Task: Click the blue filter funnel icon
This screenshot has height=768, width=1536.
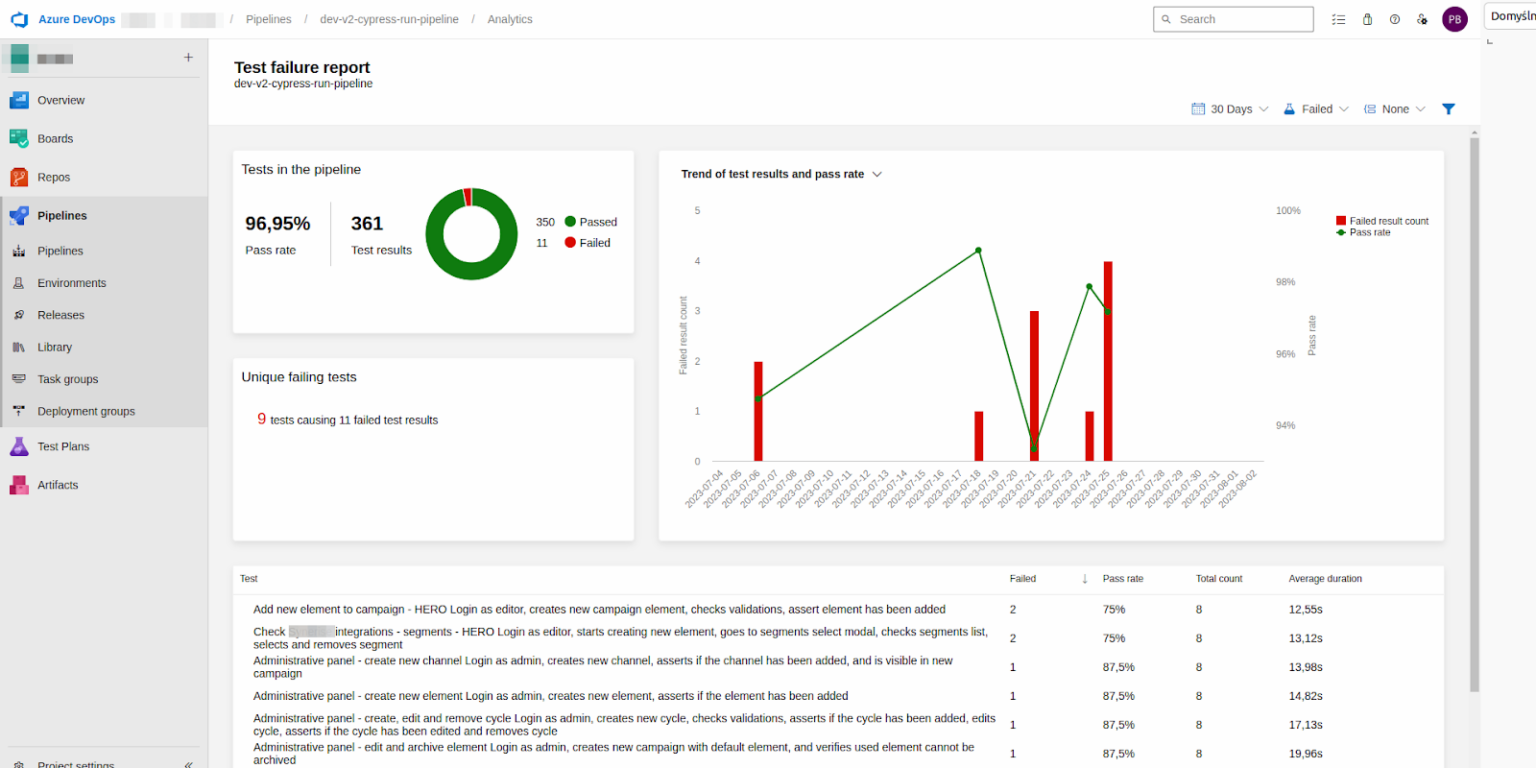Action: coord(1448,109)
